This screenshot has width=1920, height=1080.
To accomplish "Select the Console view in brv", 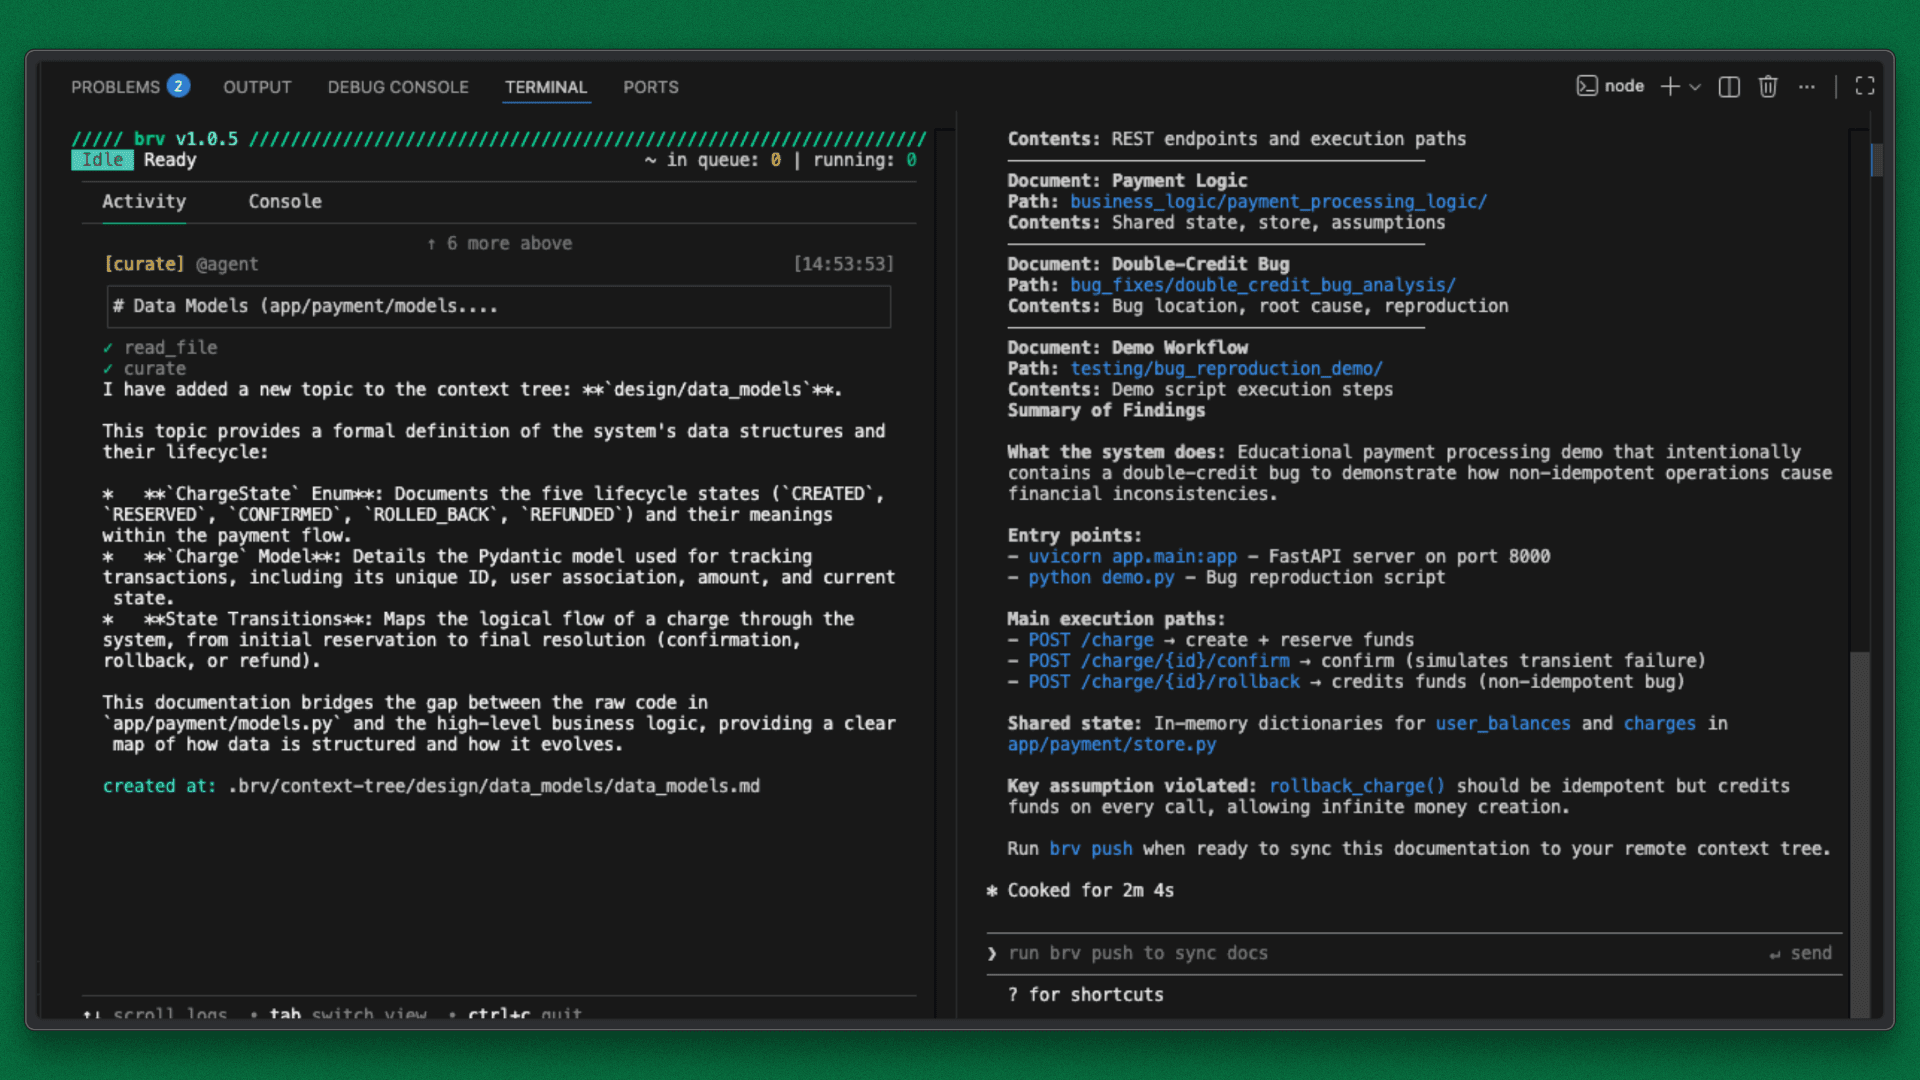I will pos(285,201).
